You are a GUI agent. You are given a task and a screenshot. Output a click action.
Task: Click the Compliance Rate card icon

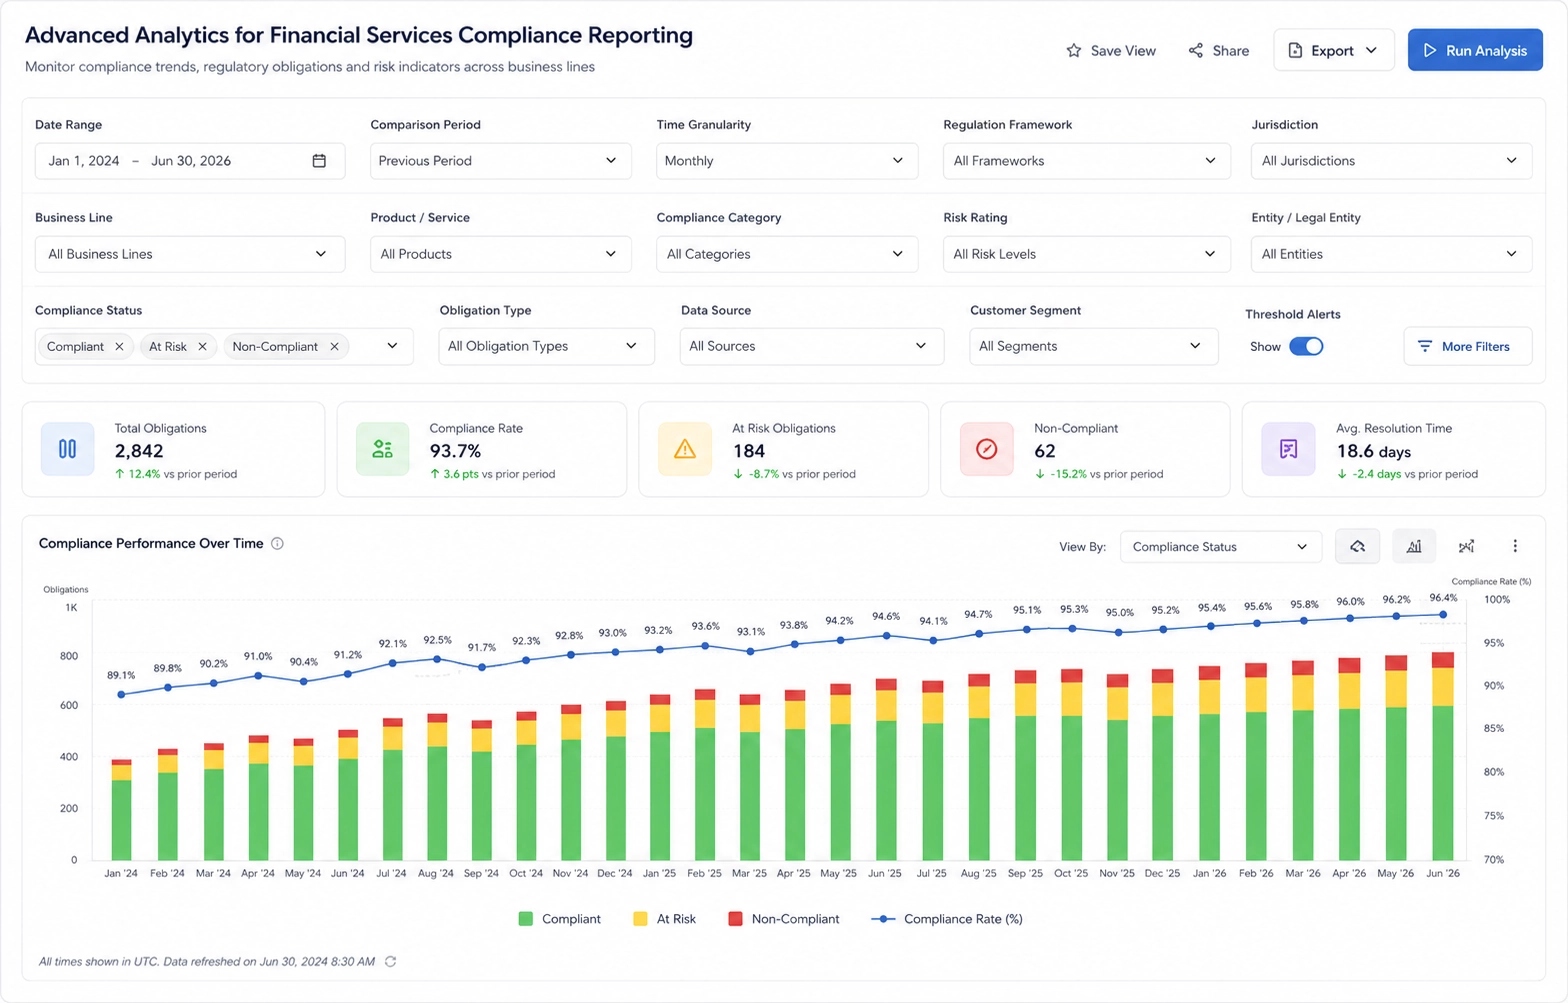point(382,449)
